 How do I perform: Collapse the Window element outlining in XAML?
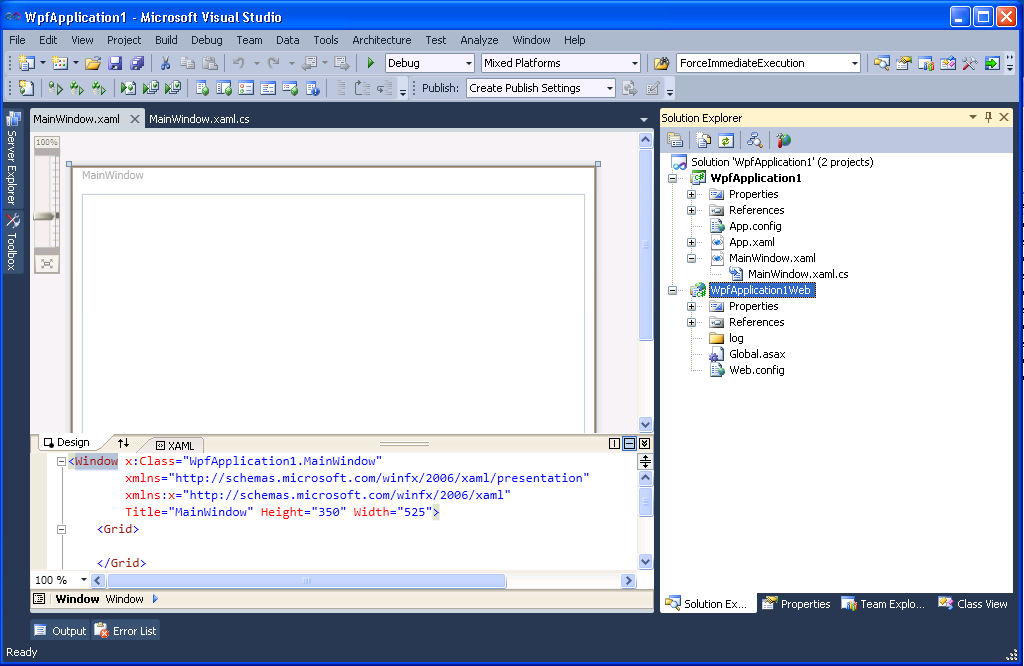pyautogui.click(x=61, y=462)
